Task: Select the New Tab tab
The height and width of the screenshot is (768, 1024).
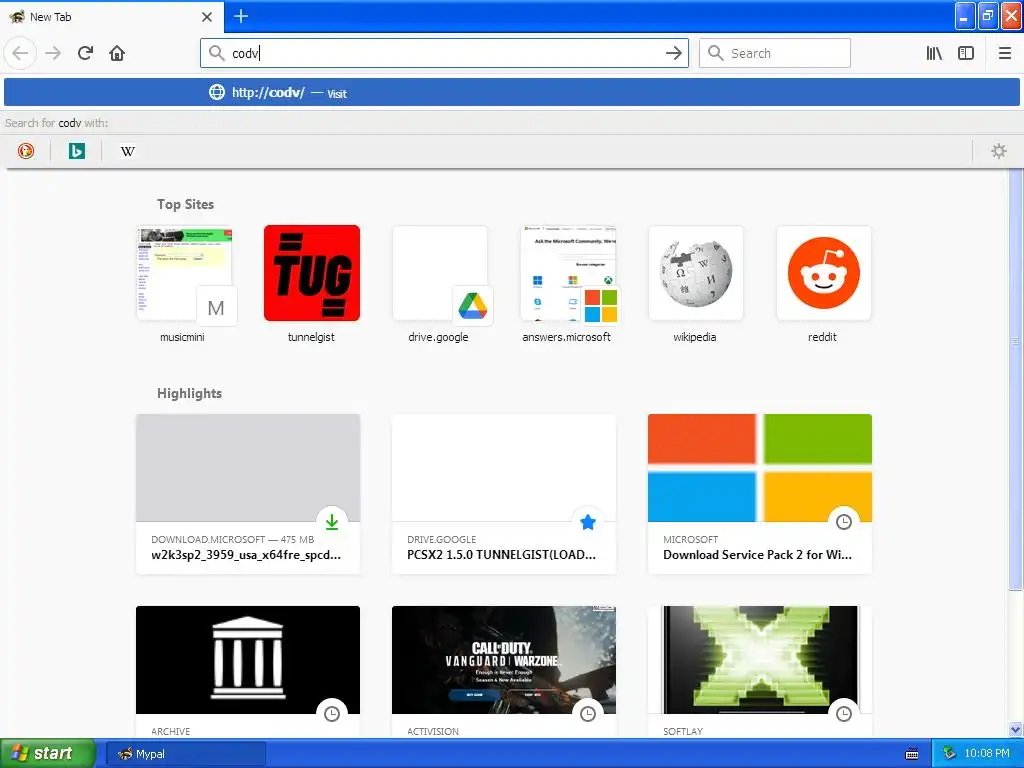Action: point(111,16)
